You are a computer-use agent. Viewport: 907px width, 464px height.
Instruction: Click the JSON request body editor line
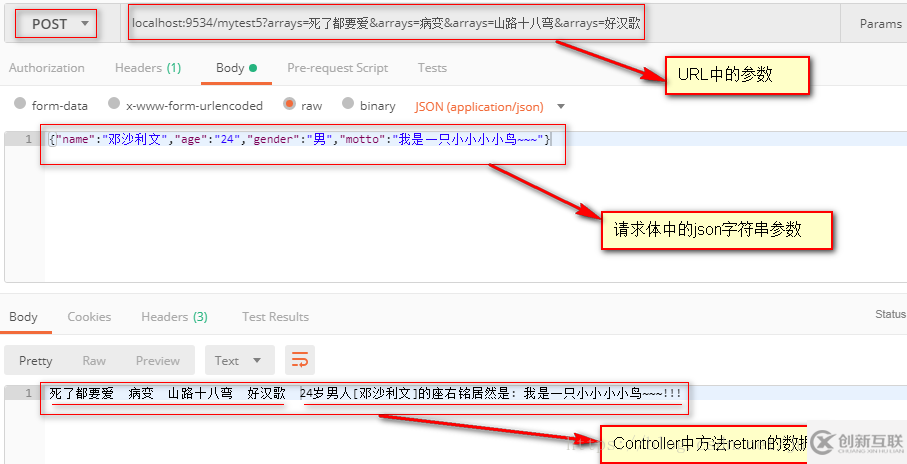tap(301, 139)
